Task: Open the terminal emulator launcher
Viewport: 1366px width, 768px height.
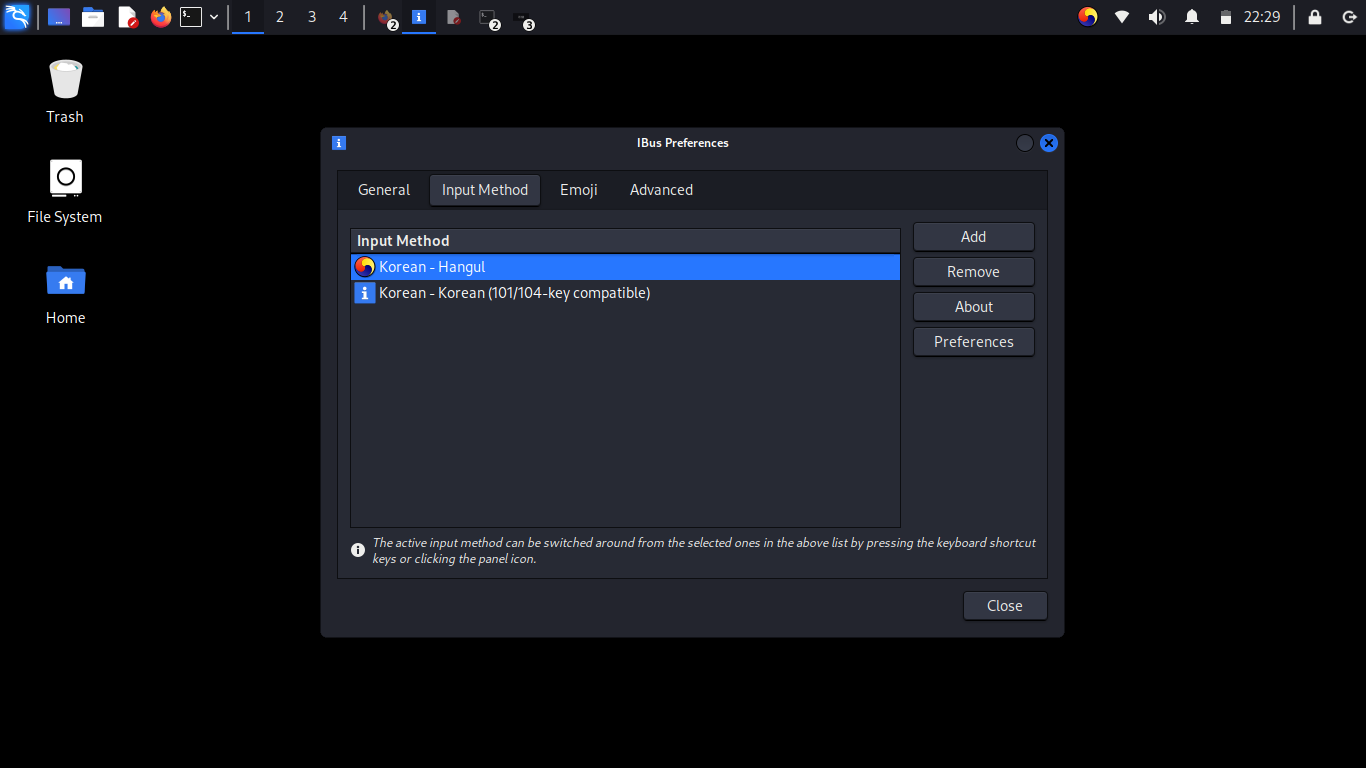Action: 191,17
